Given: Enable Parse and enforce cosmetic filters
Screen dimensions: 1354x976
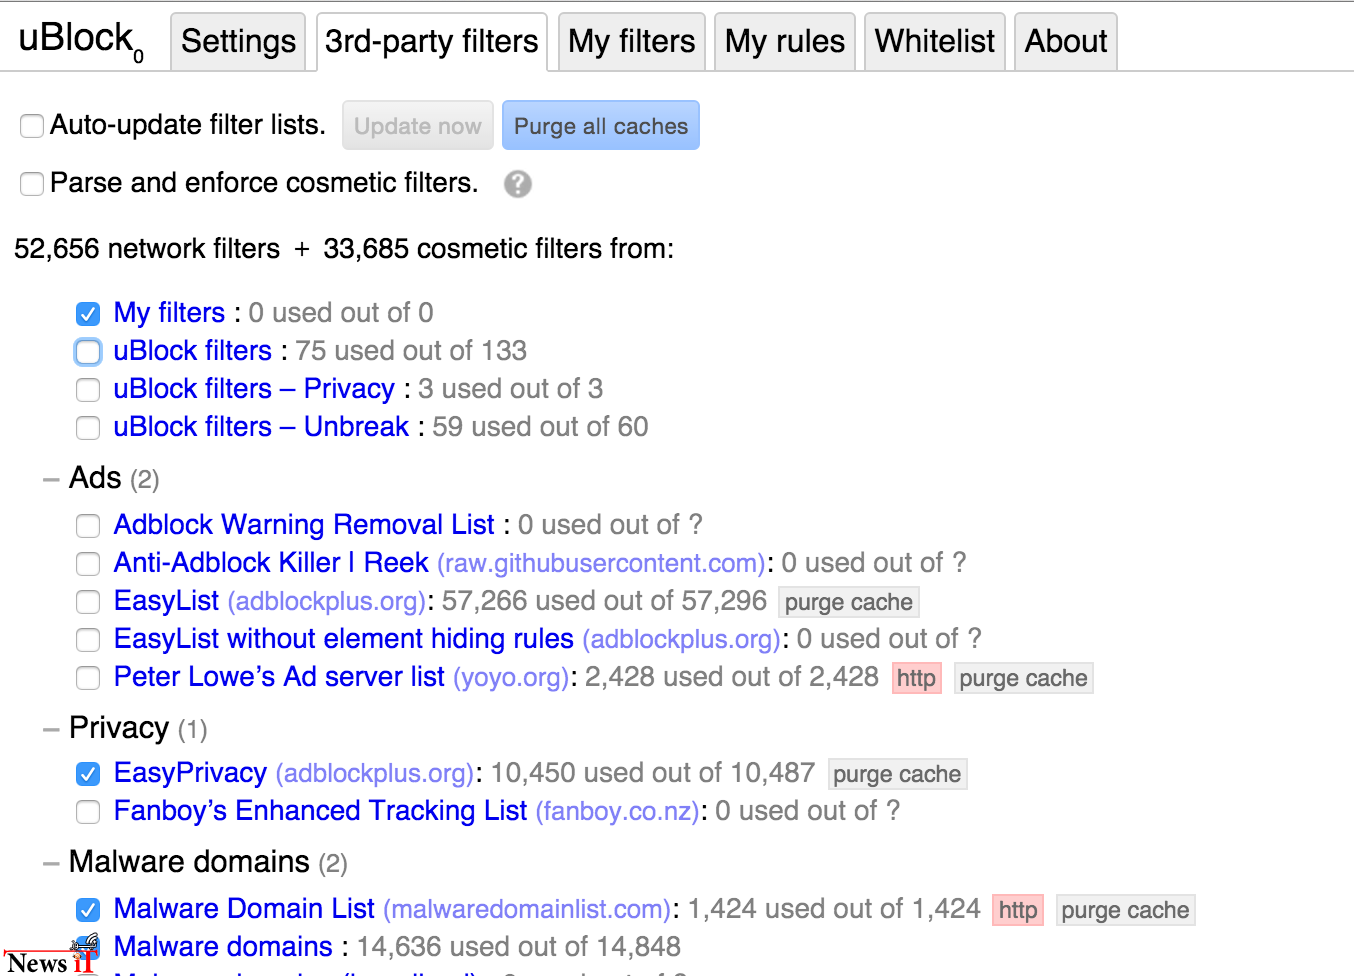Looking at the screenshot, I should click(x=32, y=184).
